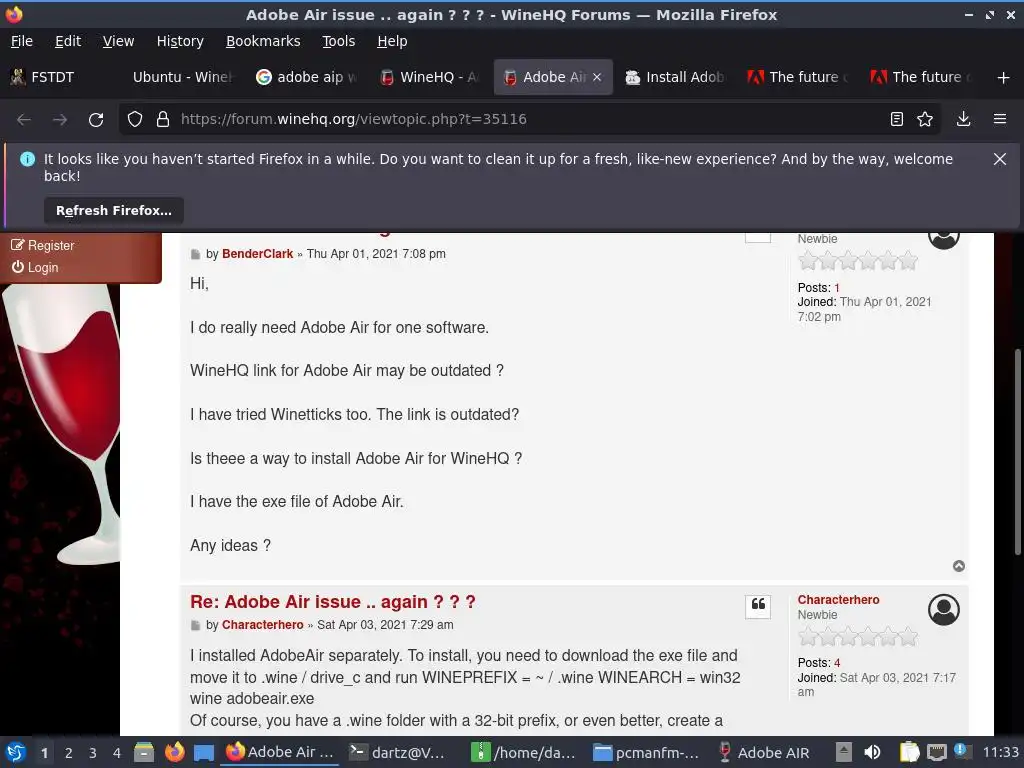Open the Edit menu
Screen dimensions: 1024x768
point(68,41)
